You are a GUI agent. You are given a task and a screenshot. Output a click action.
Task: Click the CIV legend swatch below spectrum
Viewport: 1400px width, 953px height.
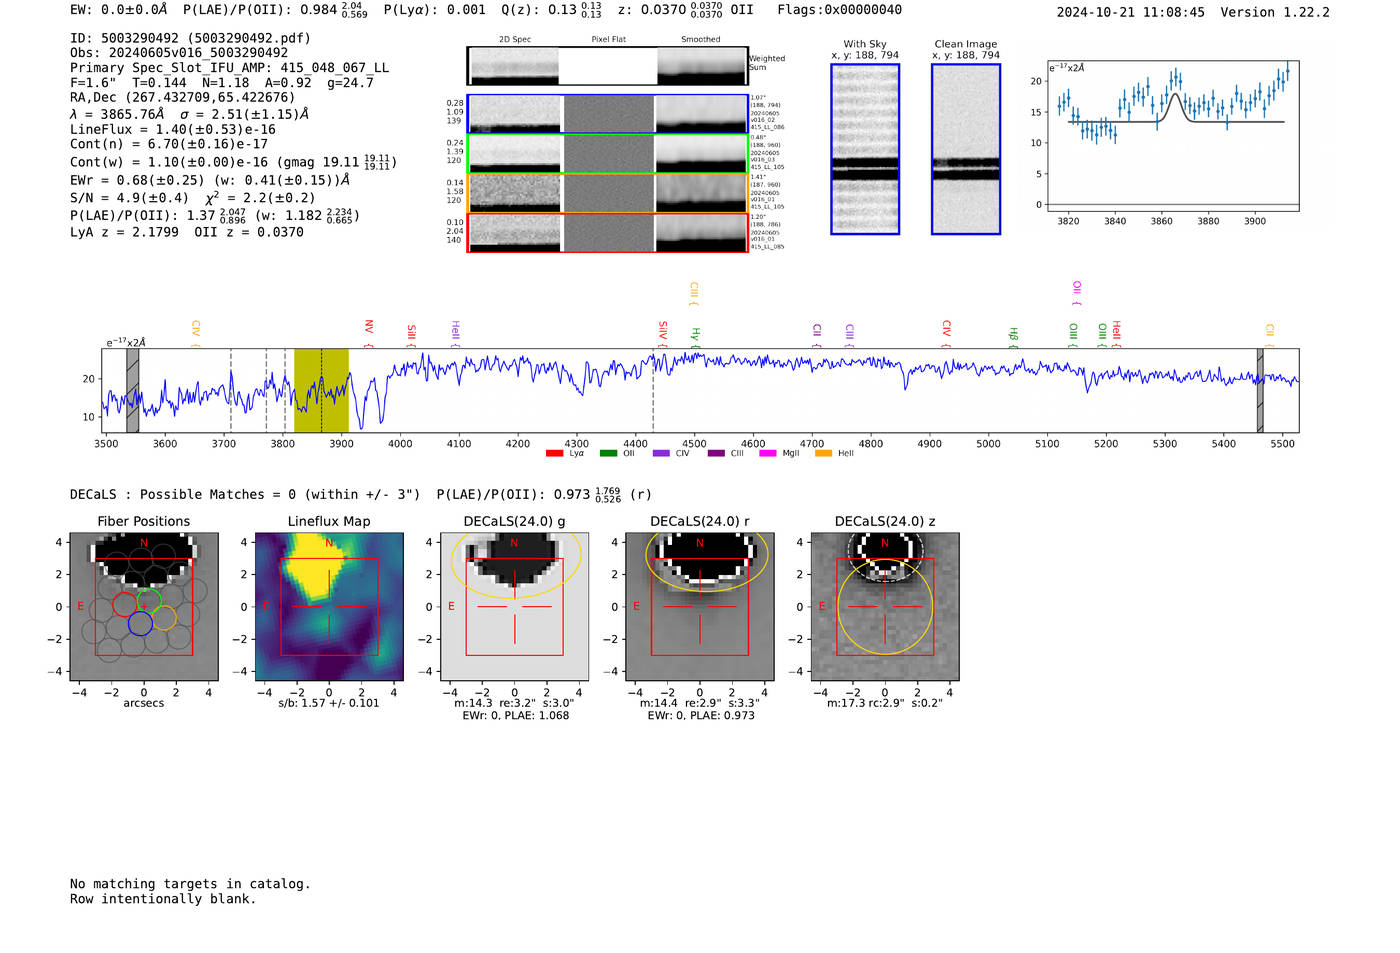pyautogui.click(x=661, y=454)
